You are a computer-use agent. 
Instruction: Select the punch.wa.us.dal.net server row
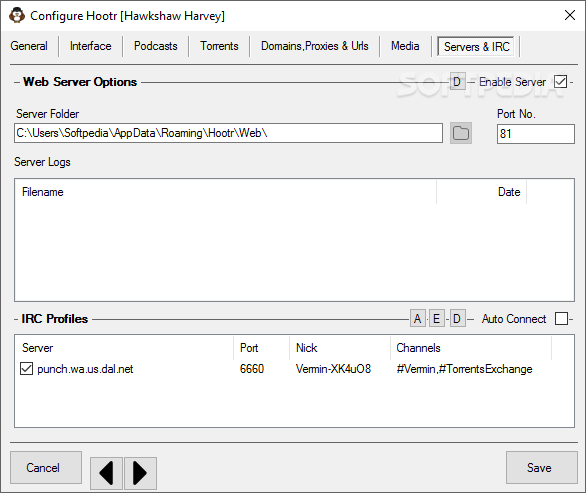click(x=294, y=369)
